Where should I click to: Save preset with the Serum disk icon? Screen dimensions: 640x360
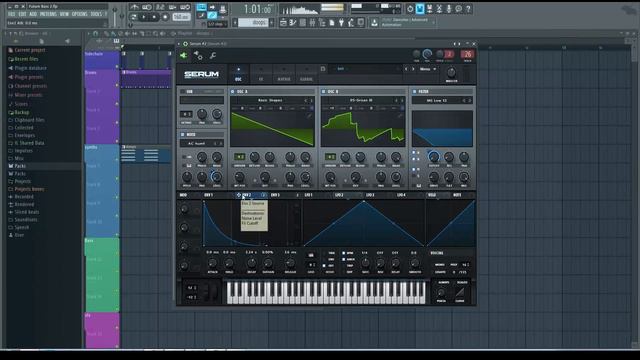323,69
